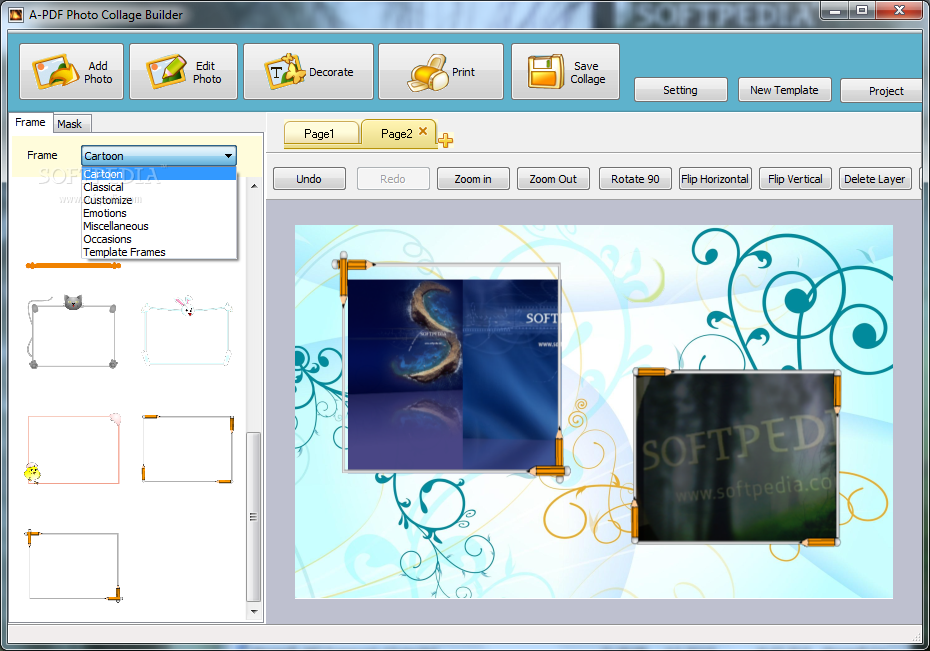This screenshot has height=651, width=930.
Task: Click the Flip Vertical button
Action: [x=795, y=179]
